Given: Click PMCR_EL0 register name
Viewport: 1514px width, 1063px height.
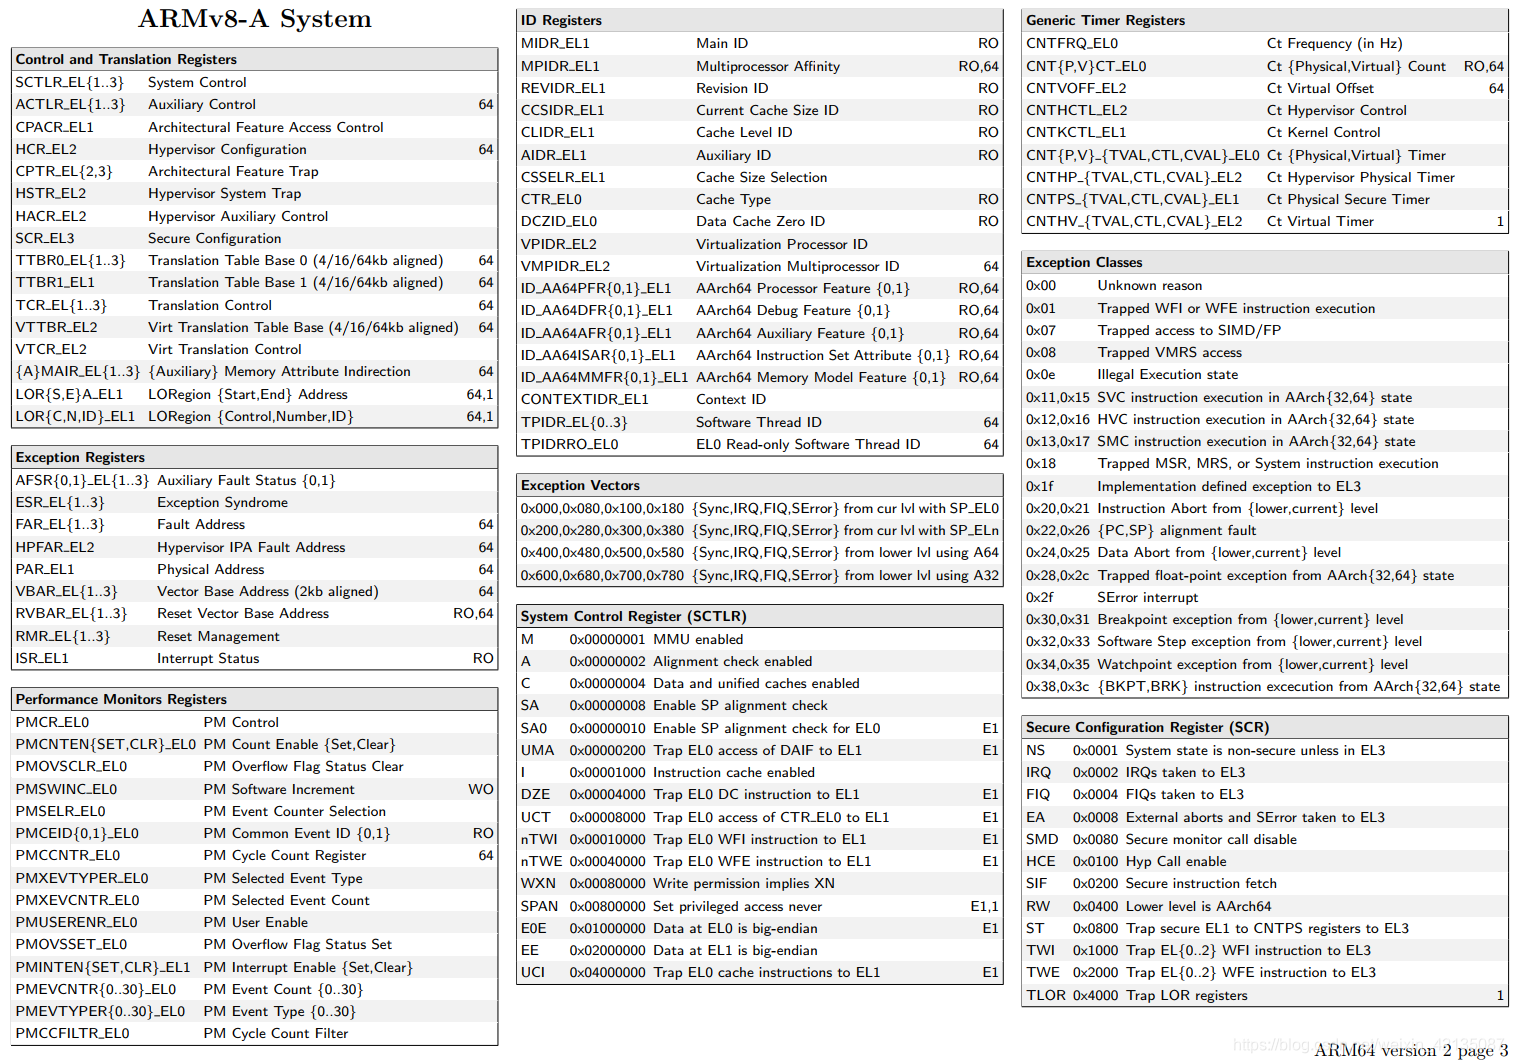Looking at the screenshot, I should point(52,722).
